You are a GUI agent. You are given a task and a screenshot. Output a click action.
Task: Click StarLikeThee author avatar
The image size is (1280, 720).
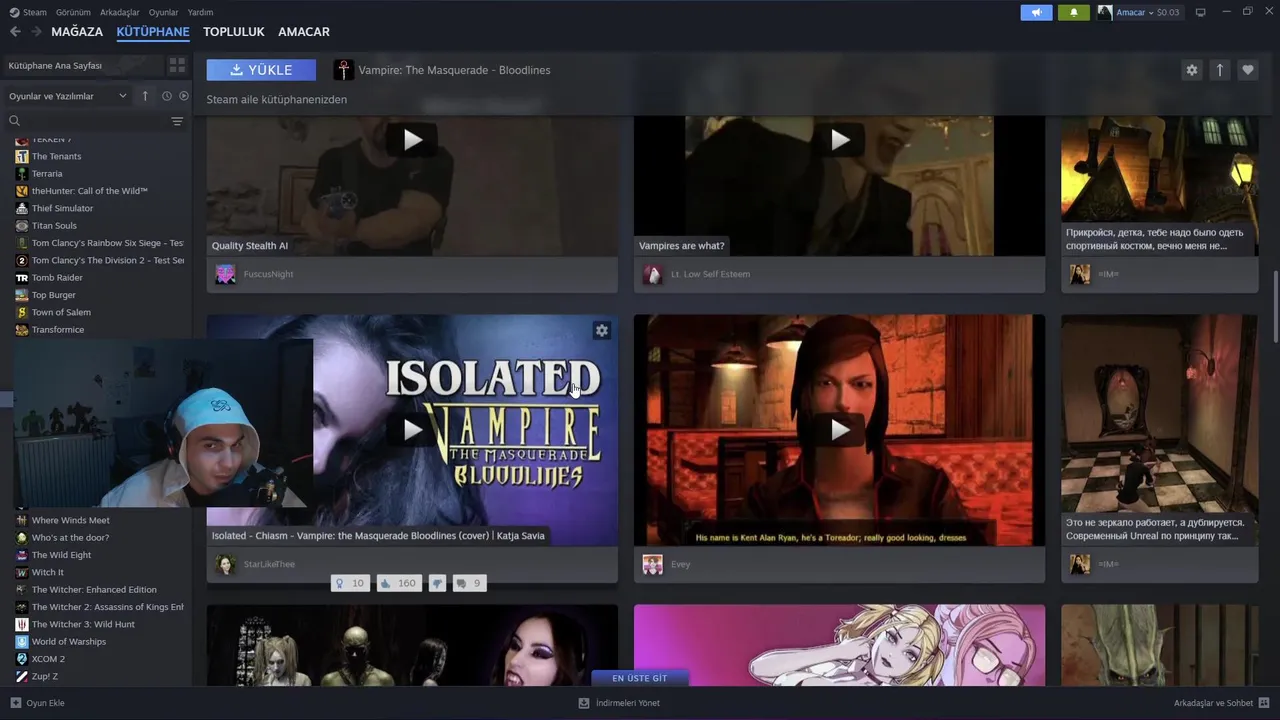coord(226,564)
